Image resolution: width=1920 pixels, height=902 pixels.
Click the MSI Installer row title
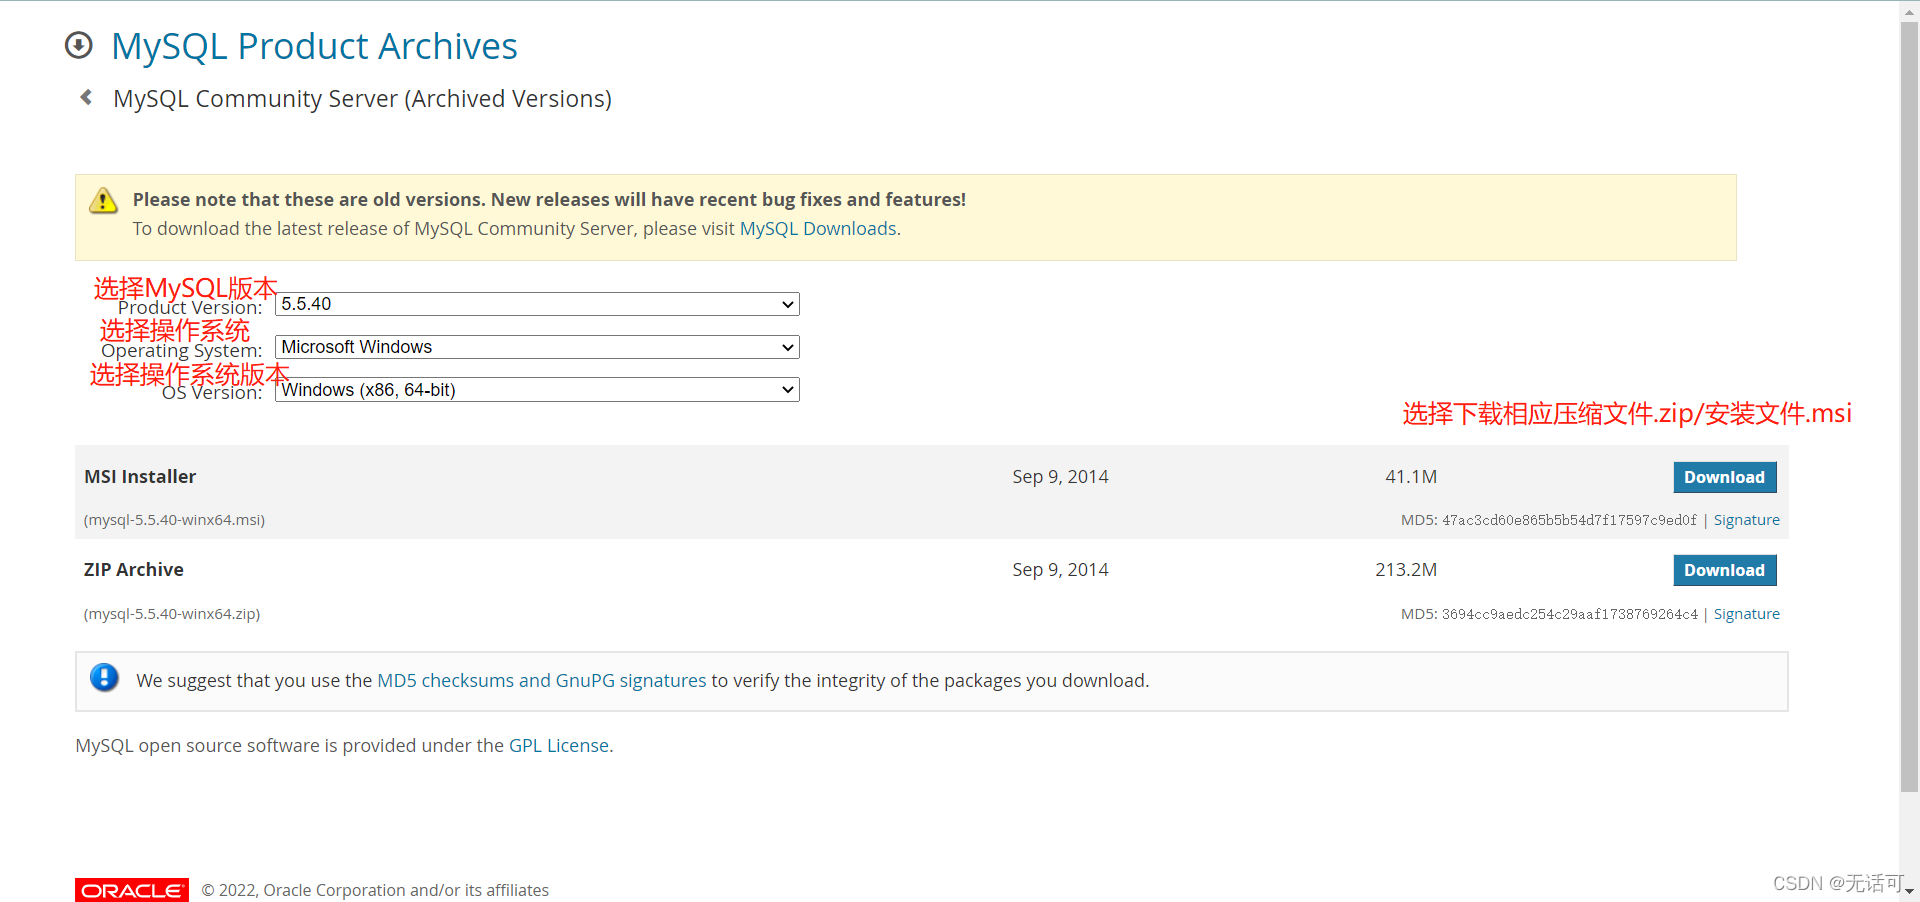click(x=140, y=477)
